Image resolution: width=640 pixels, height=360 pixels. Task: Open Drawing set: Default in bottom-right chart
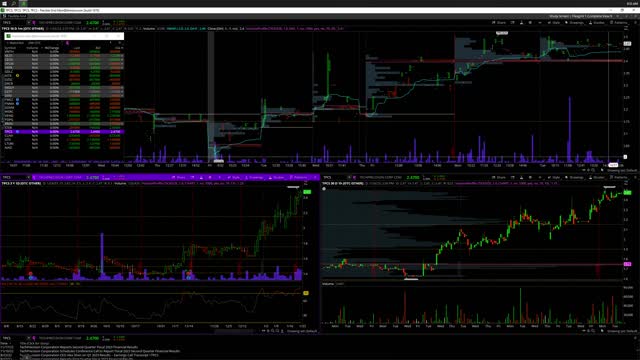621,331
